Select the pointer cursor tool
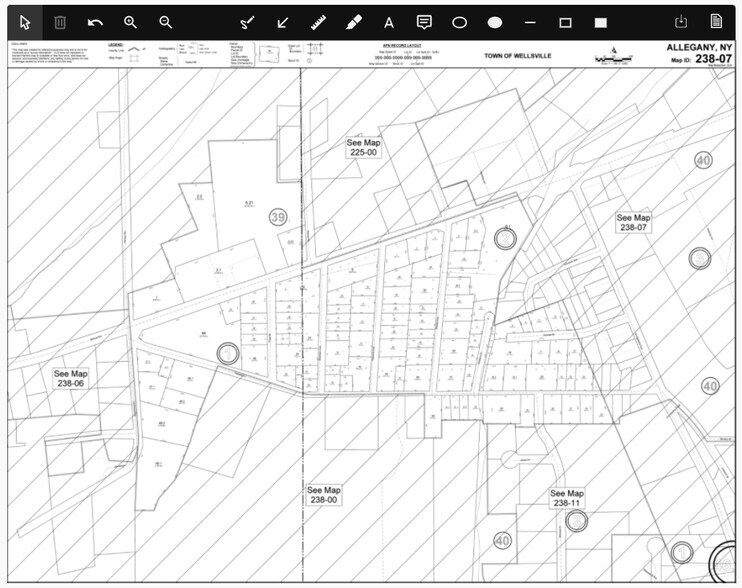 click(x=25, y=22)
